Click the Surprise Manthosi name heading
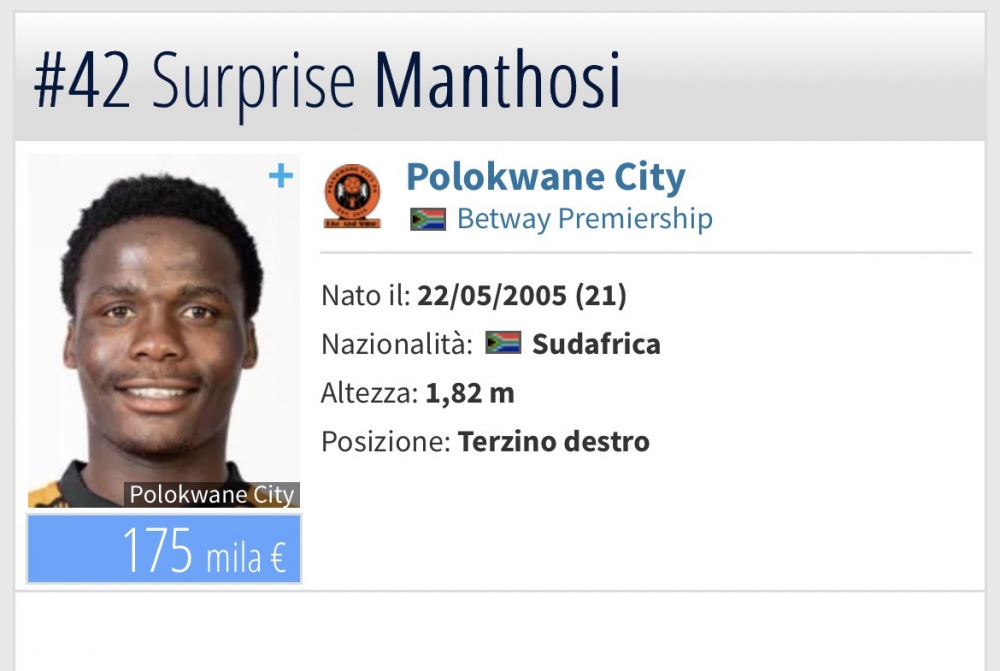This screenshot has width=1000, height=671. pos(386,81)
